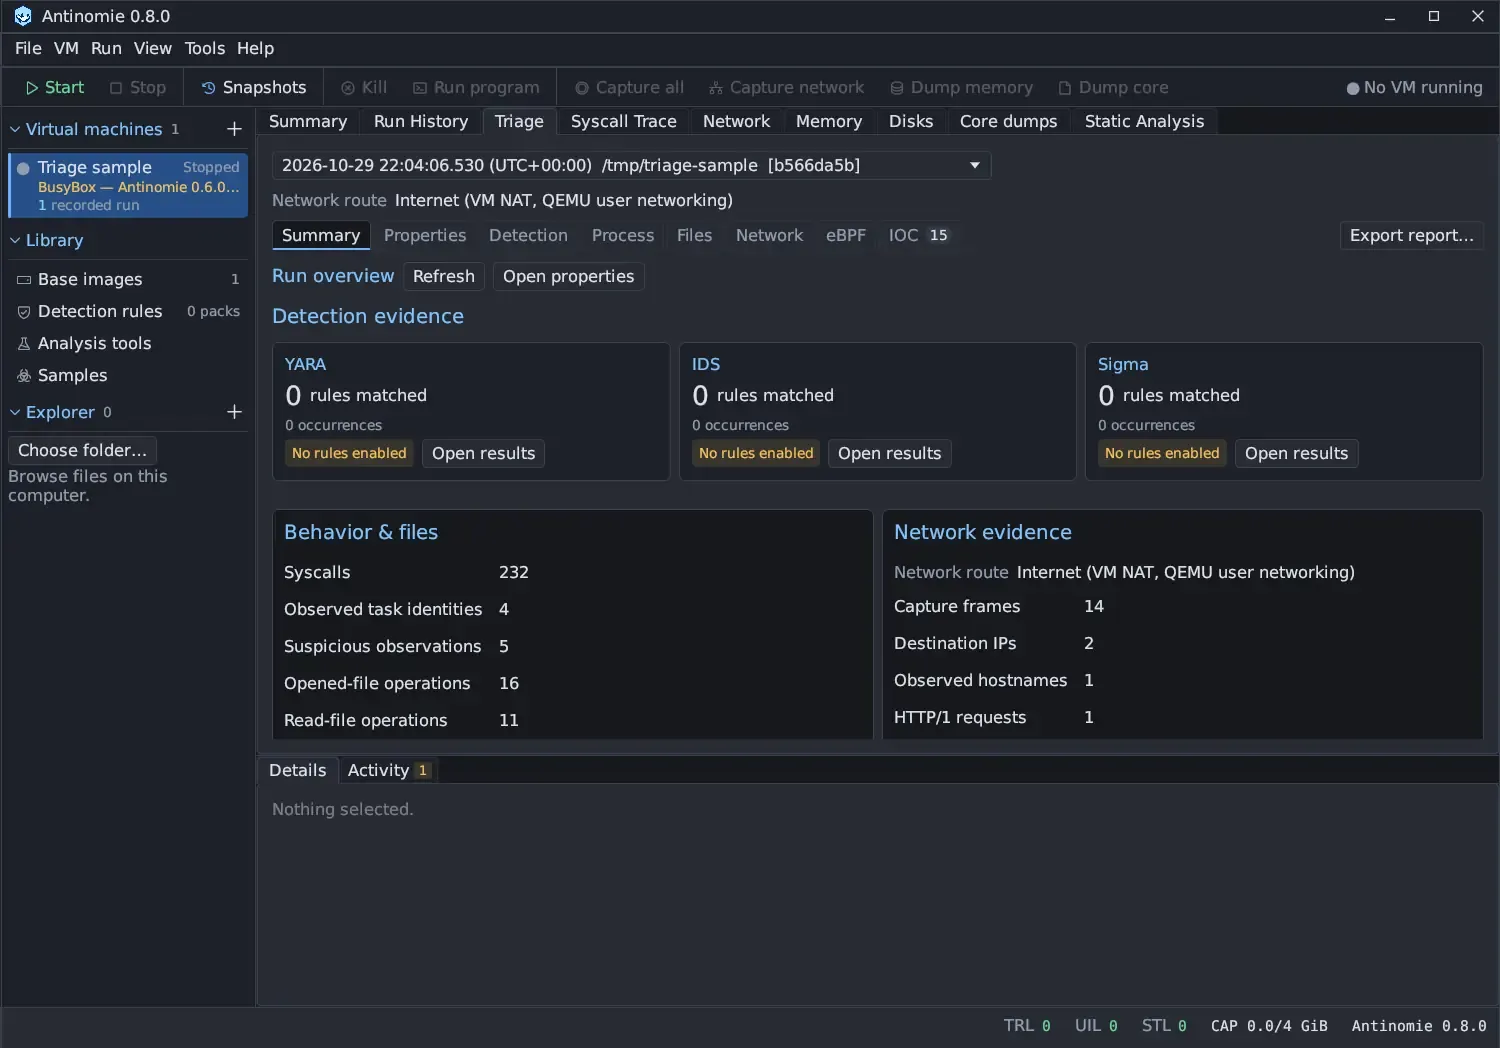Open results for YARA rules

coord(483,453)
